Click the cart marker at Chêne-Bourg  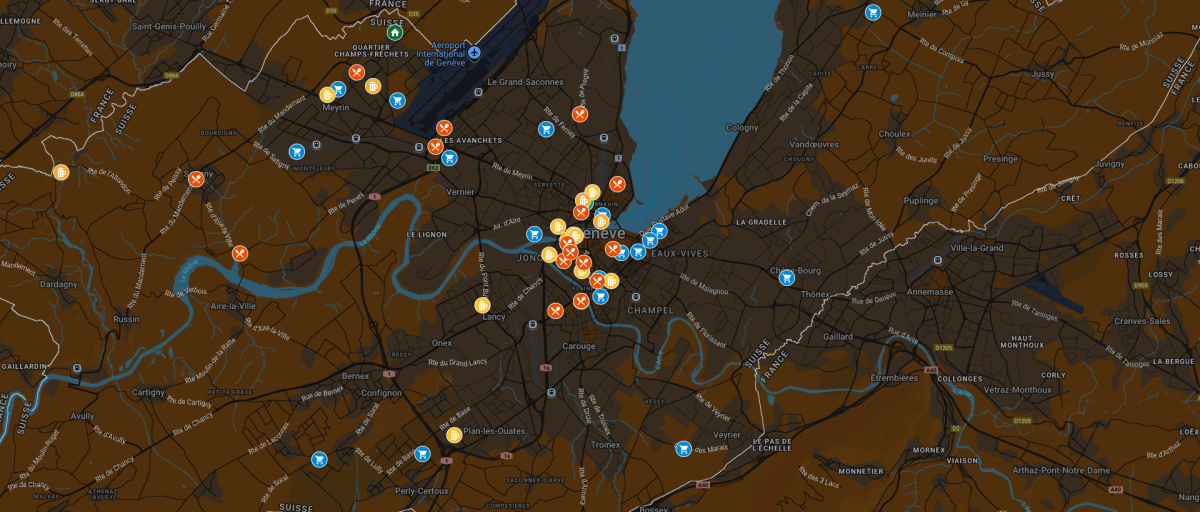click(787, 277)
